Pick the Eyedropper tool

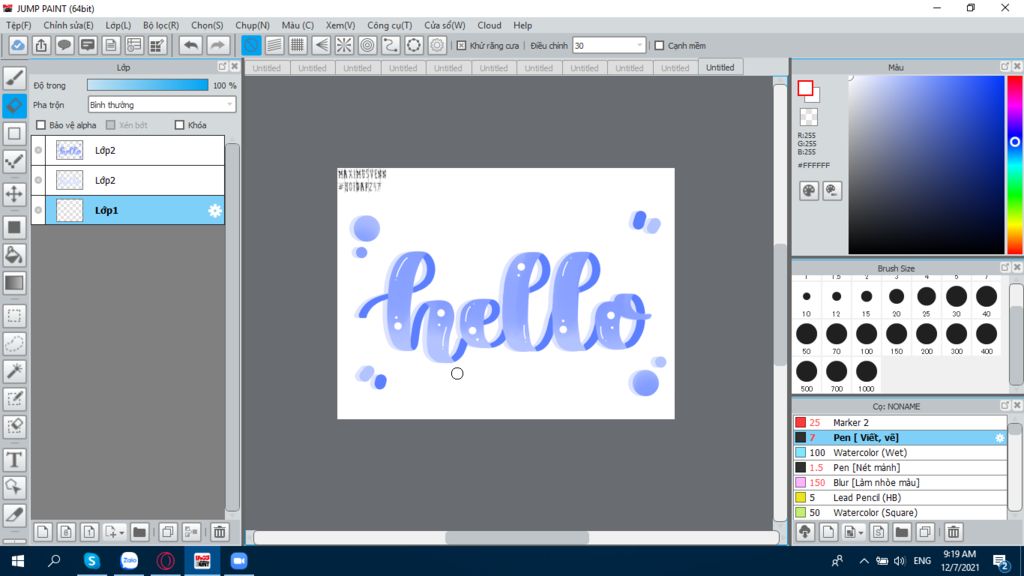[14, 515]
